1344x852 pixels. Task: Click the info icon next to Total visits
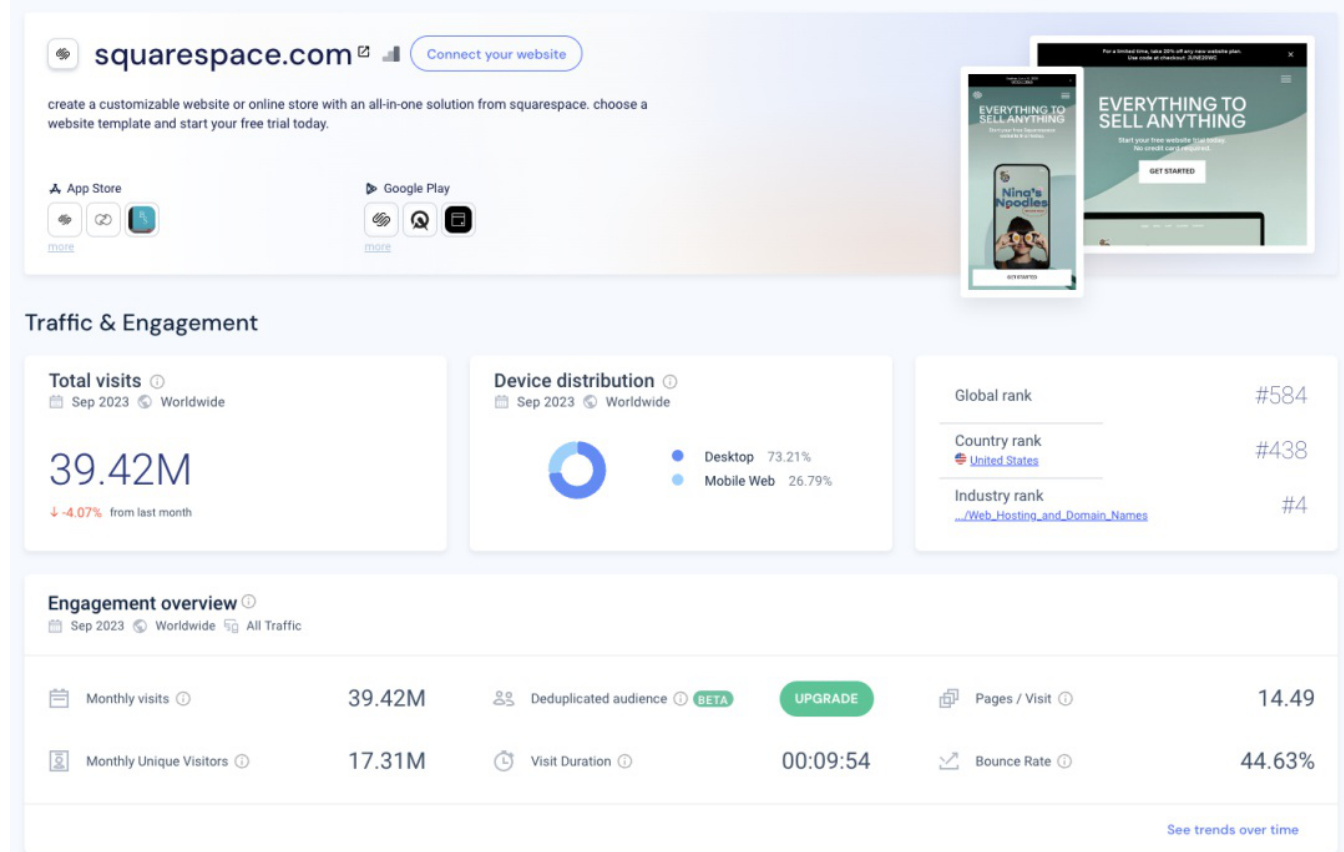157,381
